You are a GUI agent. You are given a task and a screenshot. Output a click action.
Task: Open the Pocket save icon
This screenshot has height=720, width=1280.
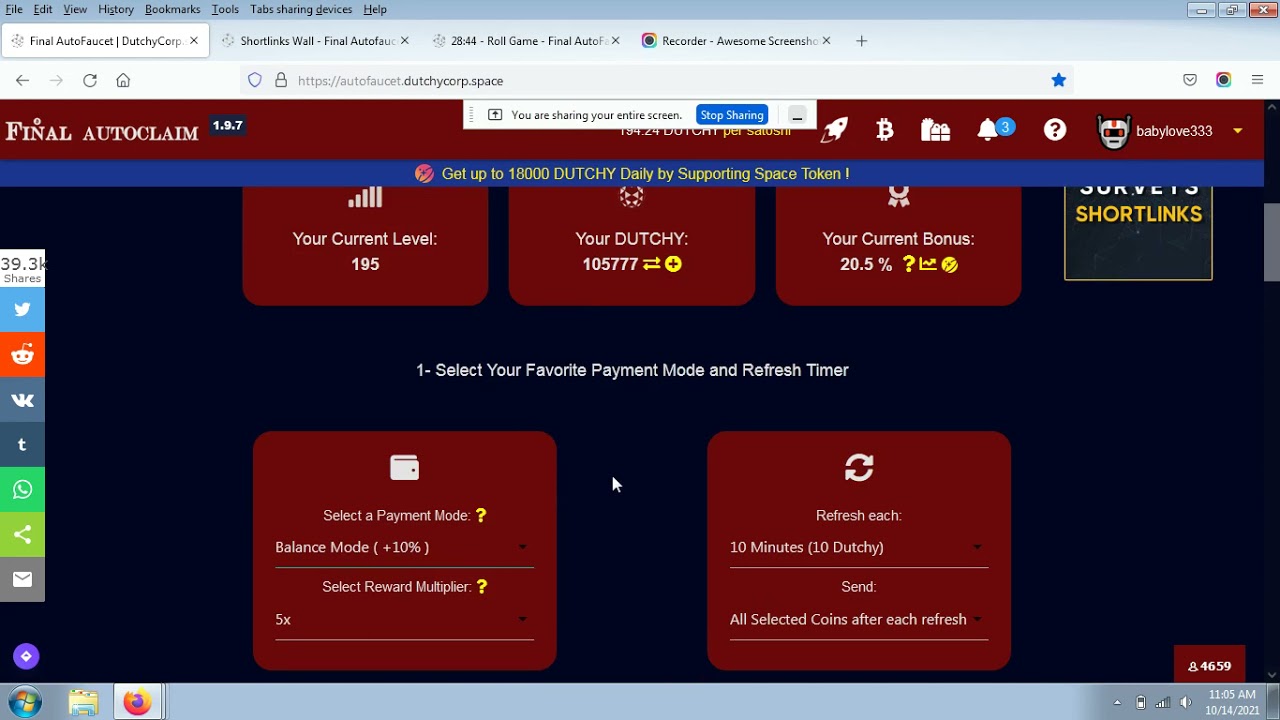[x=1190, y=80]
